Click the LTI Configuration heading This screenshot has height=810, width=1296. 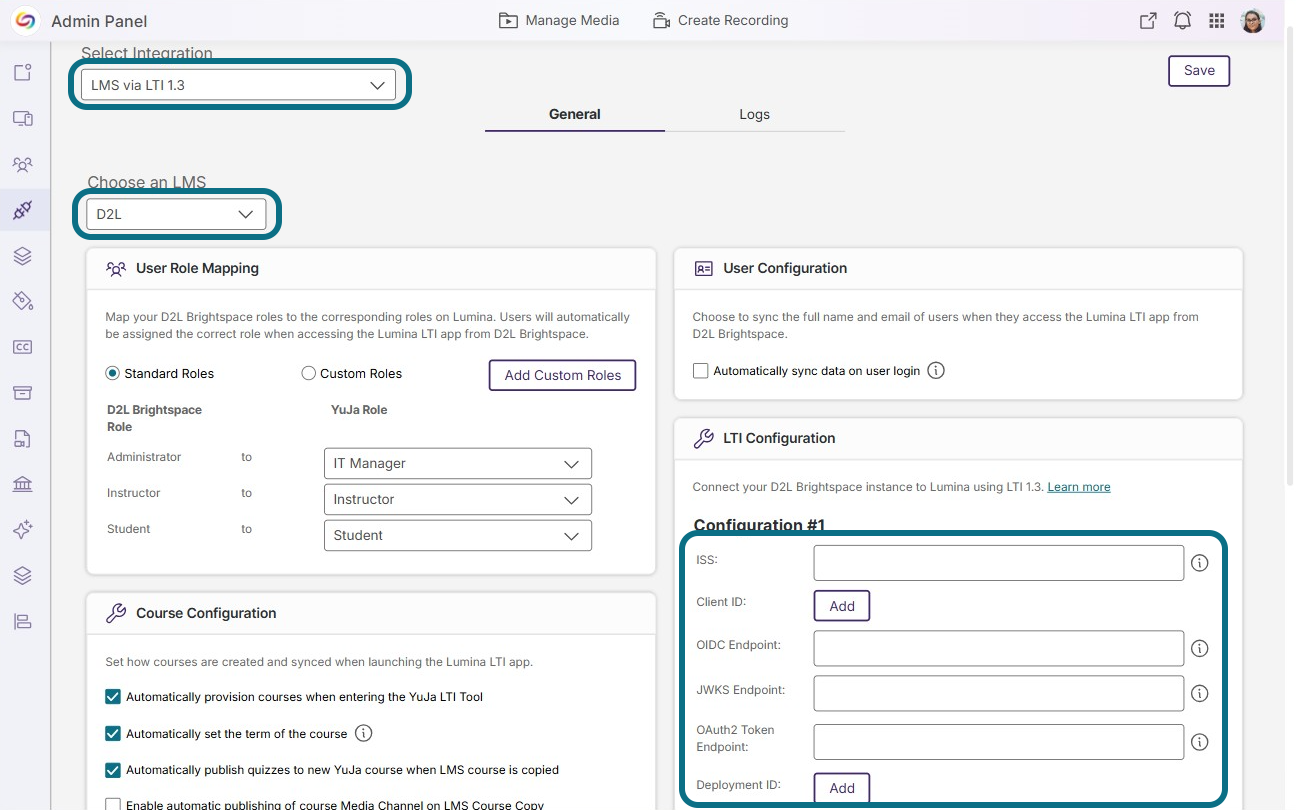pos(779,438)
